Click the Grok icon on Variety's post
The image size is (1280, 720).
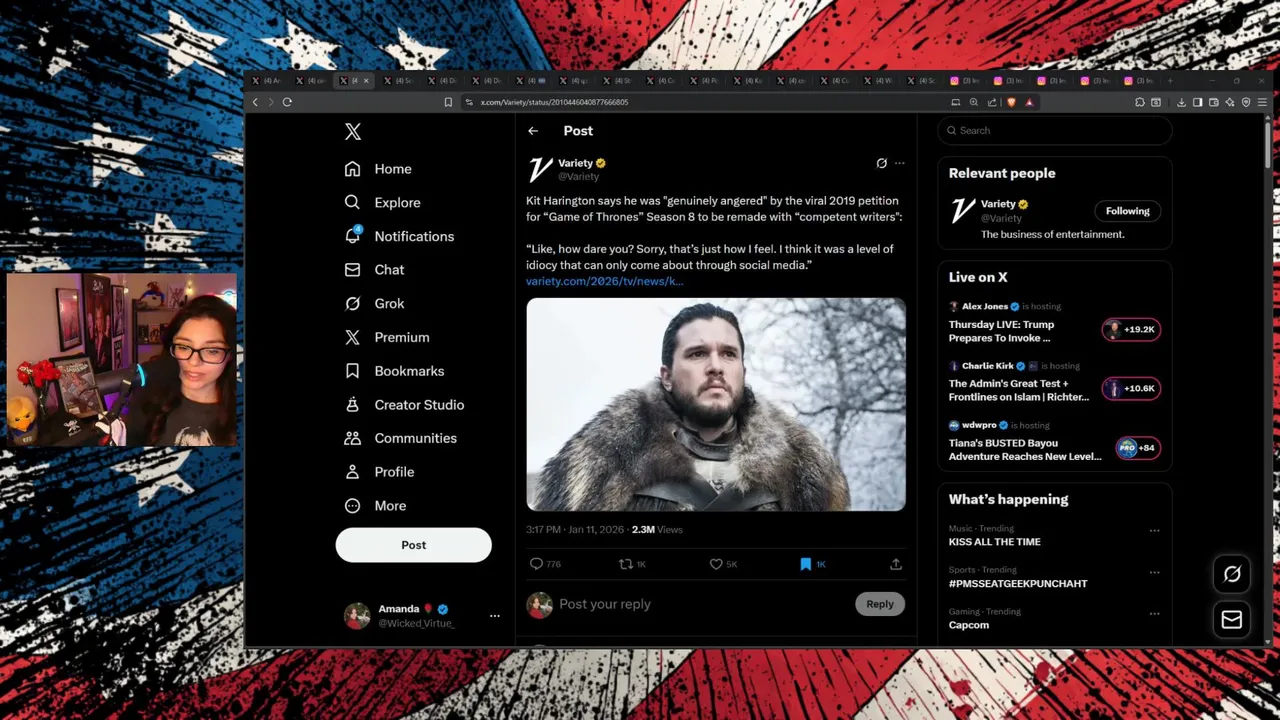(881, 163)
